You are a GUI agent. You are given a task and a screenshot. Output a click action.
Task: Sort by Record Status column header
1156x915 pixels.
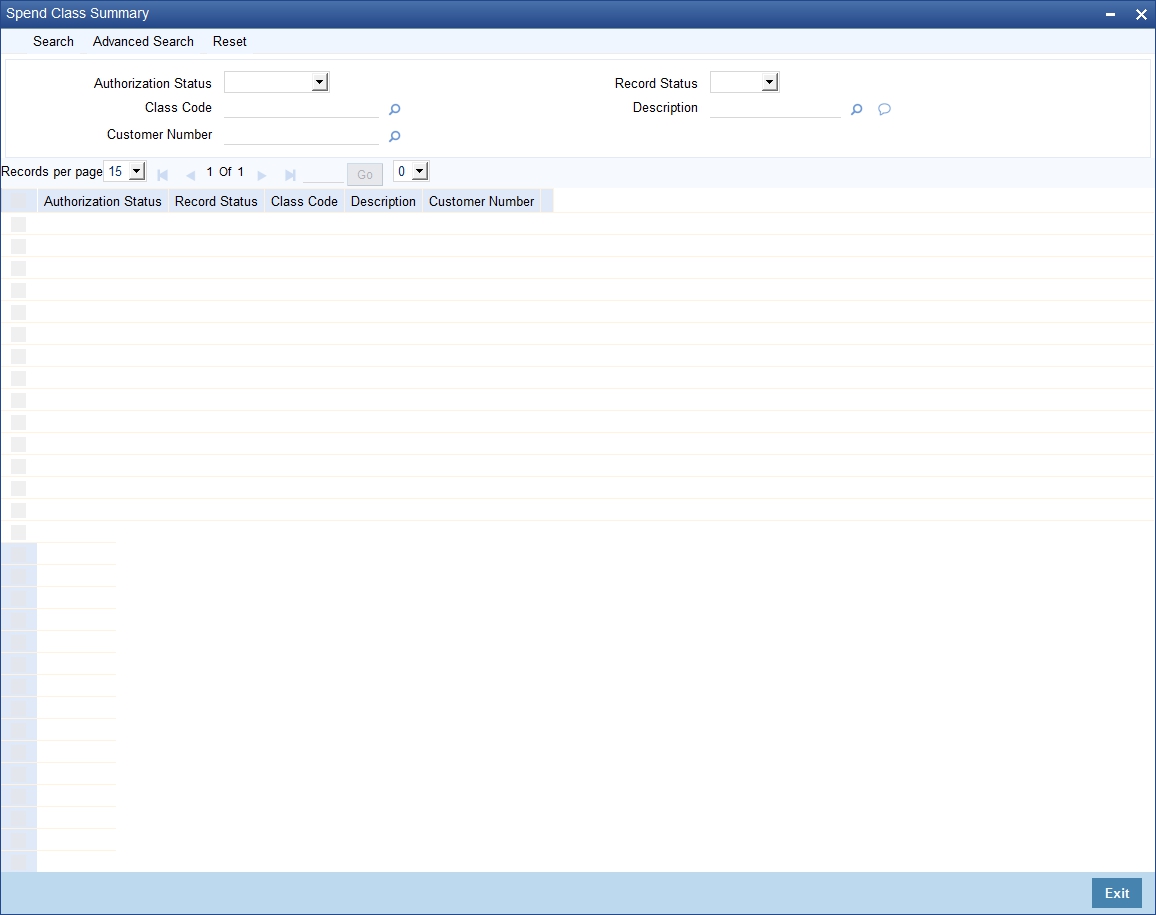pos(216,201)
